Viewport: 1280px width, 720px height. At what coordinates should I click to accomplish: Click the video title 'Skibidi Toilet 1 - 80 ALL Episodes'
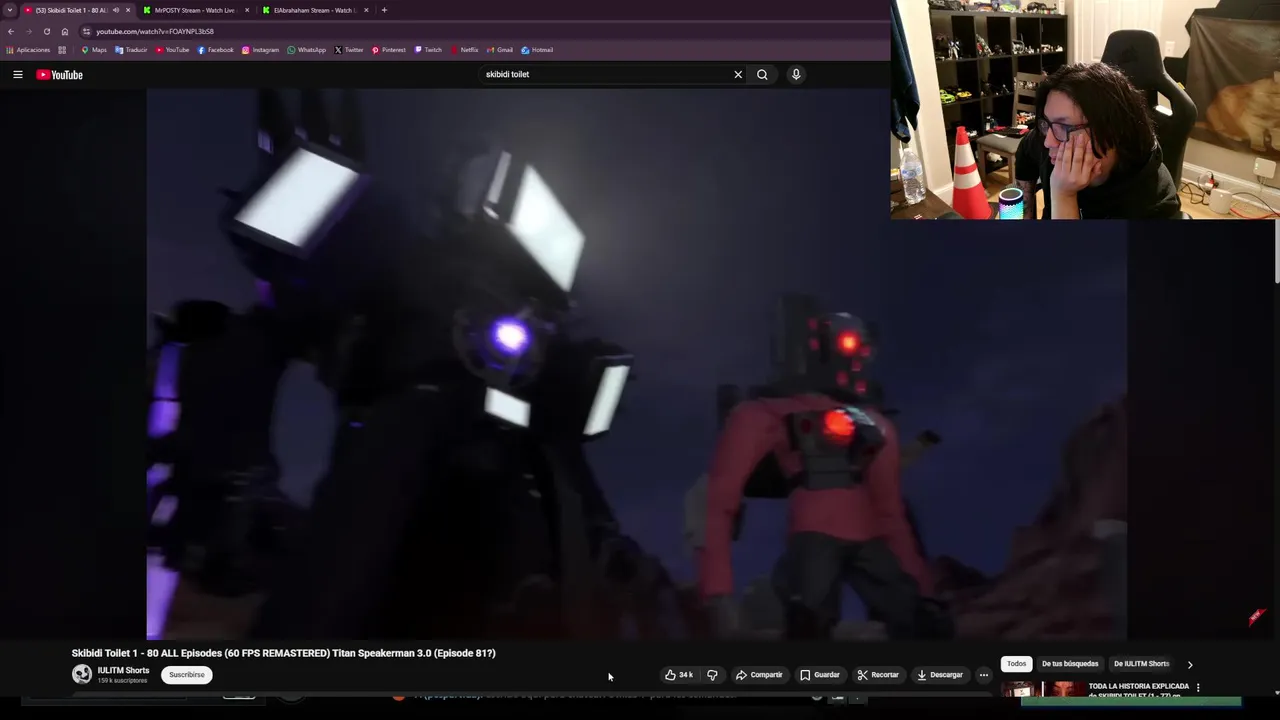[x=283, y=653]
